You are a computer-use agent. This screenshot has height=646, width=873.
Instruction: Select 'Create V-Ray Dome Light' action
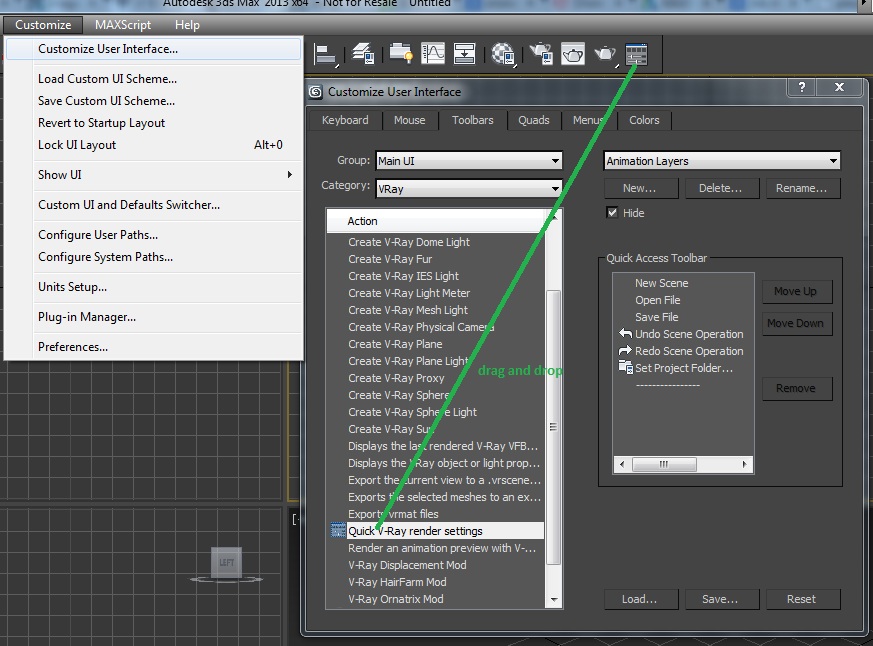click(x=409, y=242)
